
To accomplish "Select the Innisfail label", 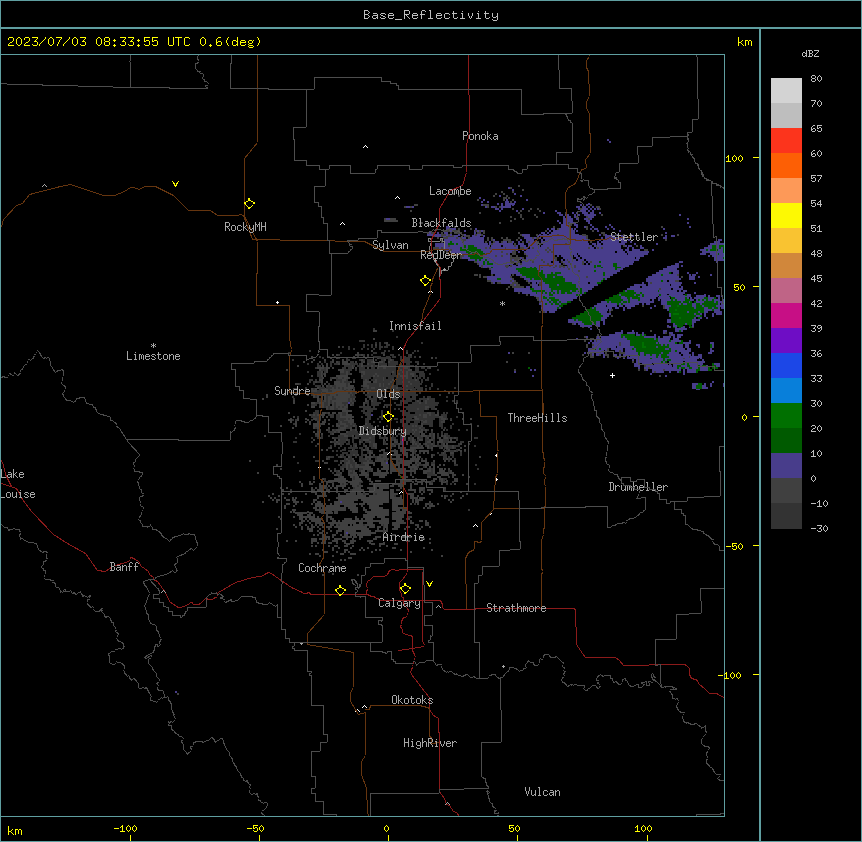I will click(x=415, y=326).
